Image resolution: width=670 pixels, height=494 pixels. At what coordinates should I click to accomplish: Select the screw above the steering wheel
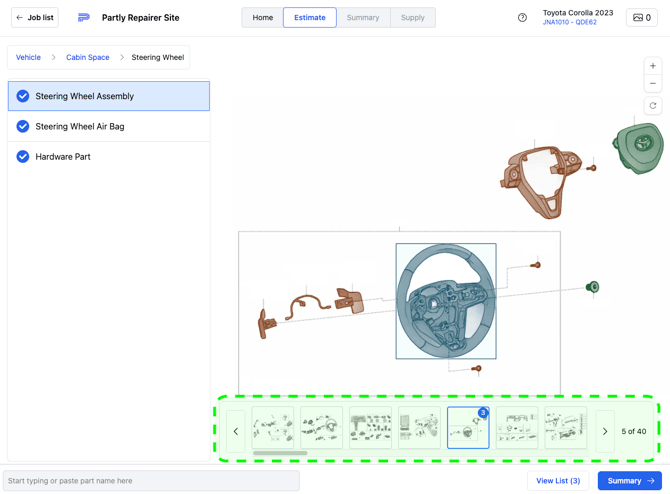point(536,265)
